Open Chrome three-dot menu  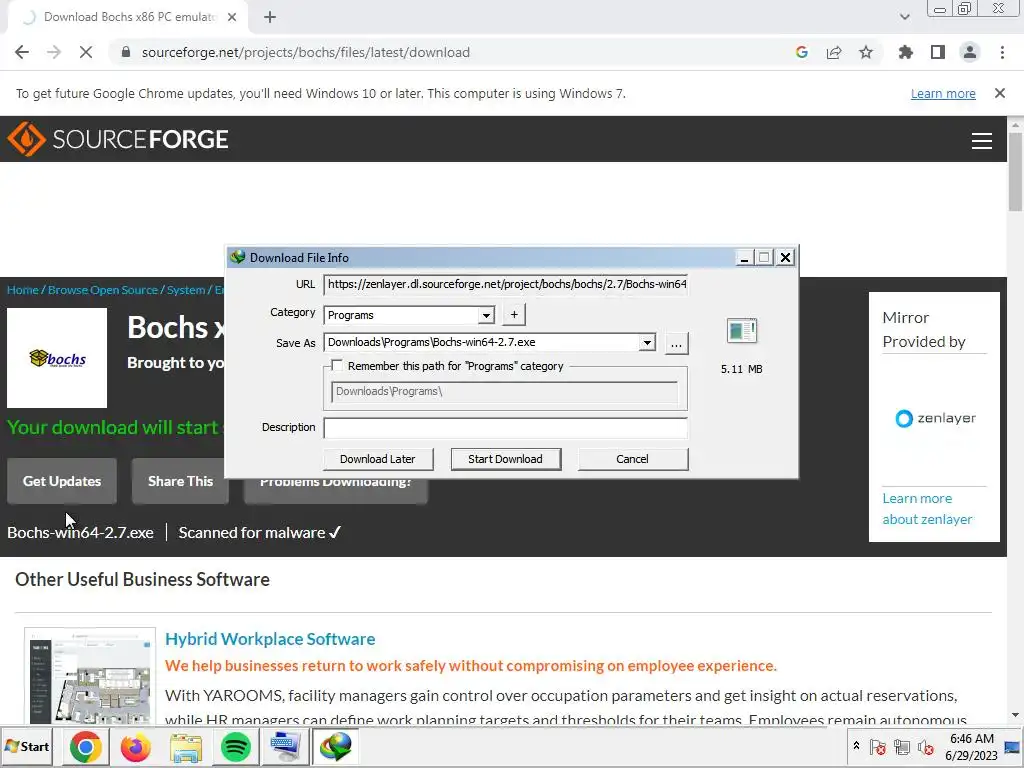coord(1002,52)
